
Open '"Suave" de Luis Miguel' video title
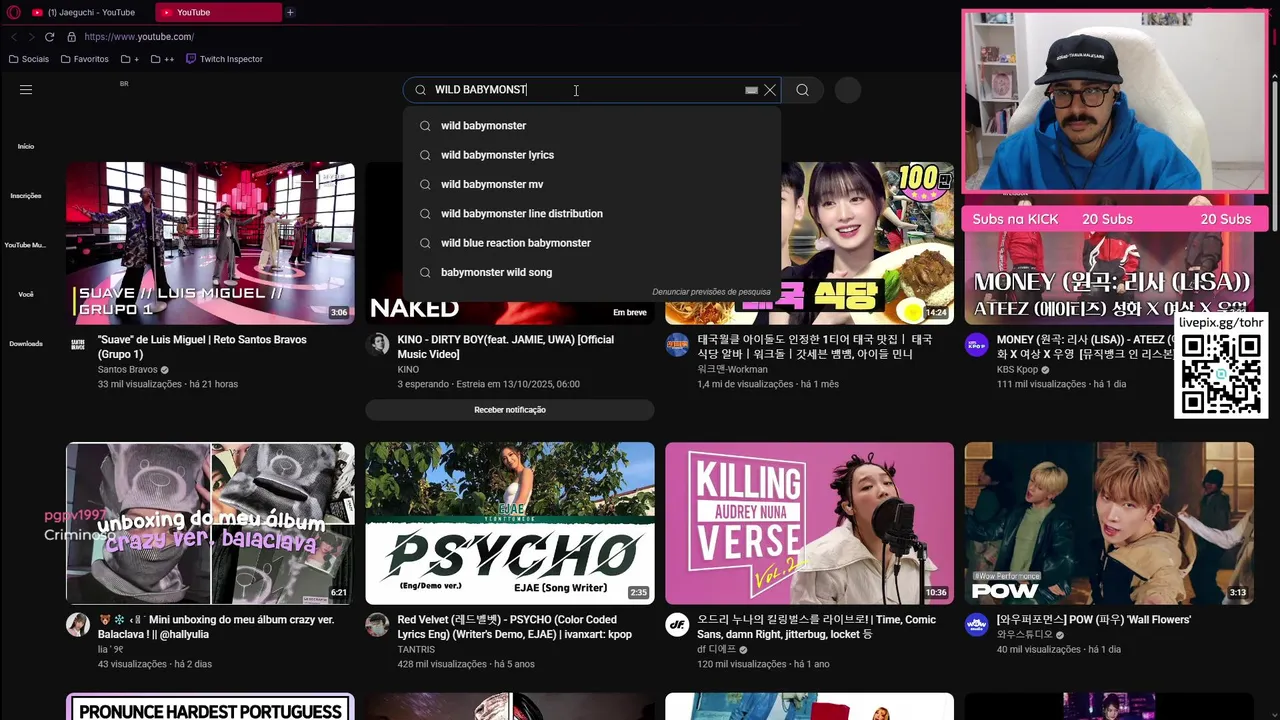[x=202, y=347]
